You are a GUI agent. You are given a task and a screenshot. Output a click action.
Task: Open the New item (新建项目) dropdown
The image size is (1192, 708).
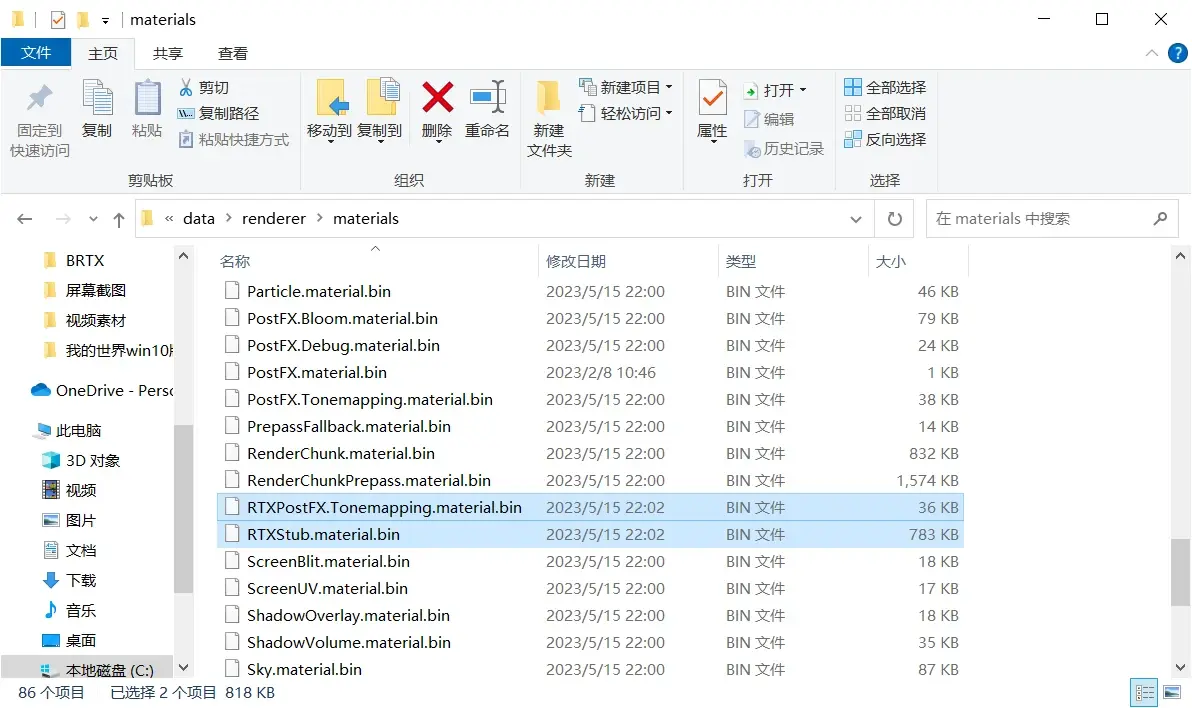(x=626, y=87)
